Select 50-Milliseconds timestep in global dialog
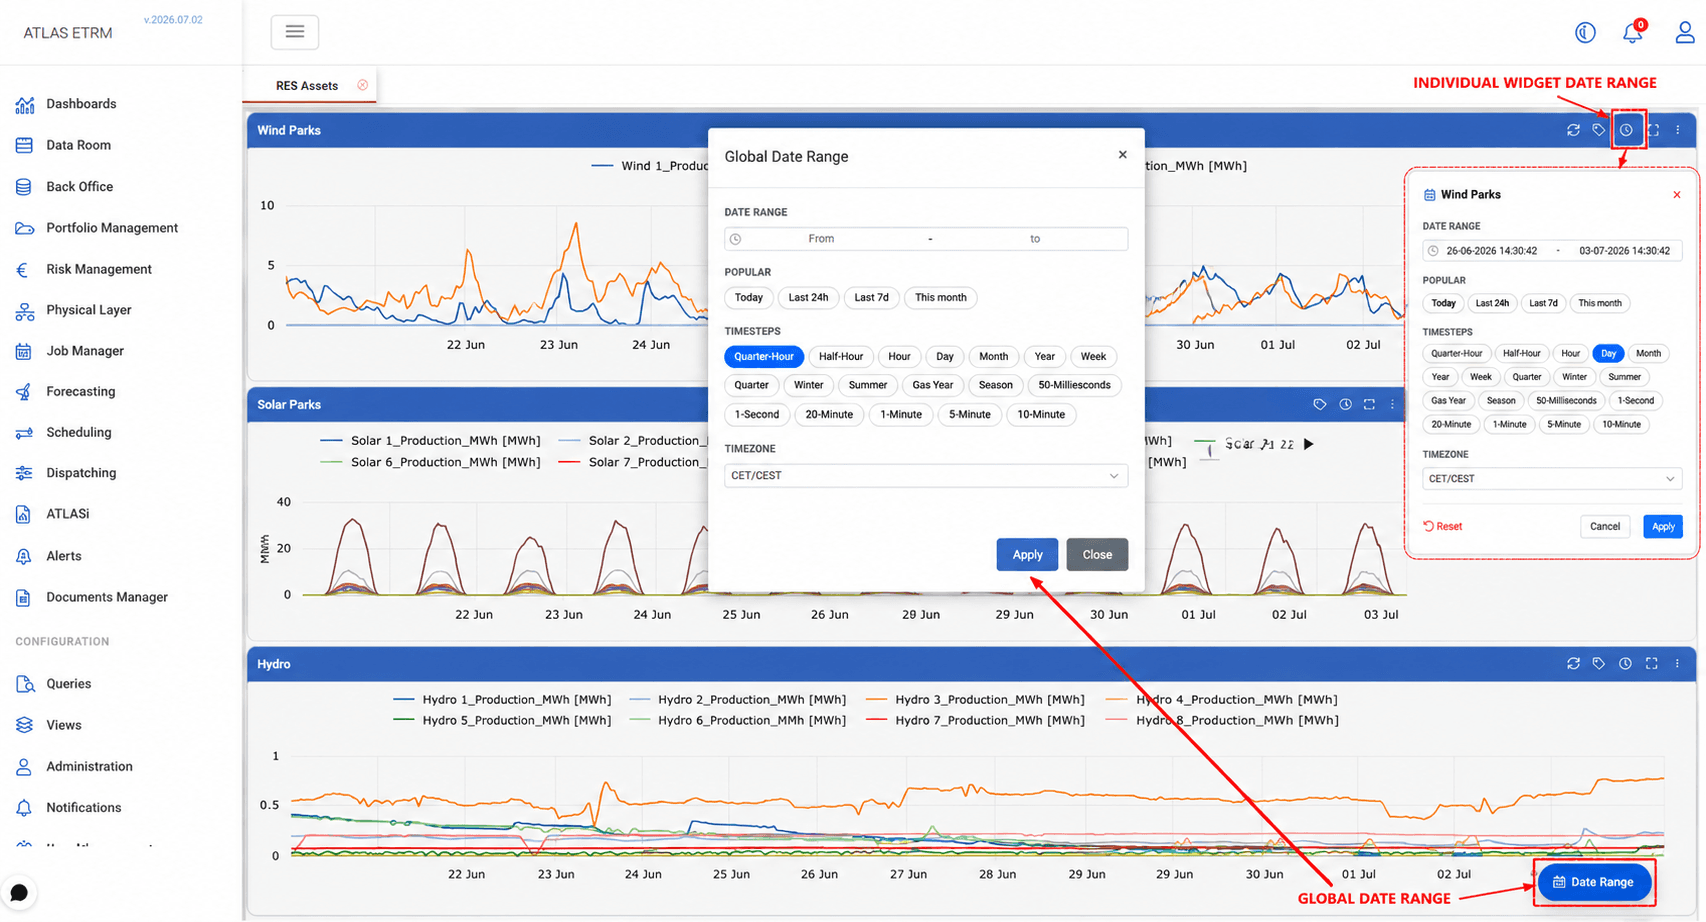The height and width of the screenshot is (922, 1706). coord(1074,385)
